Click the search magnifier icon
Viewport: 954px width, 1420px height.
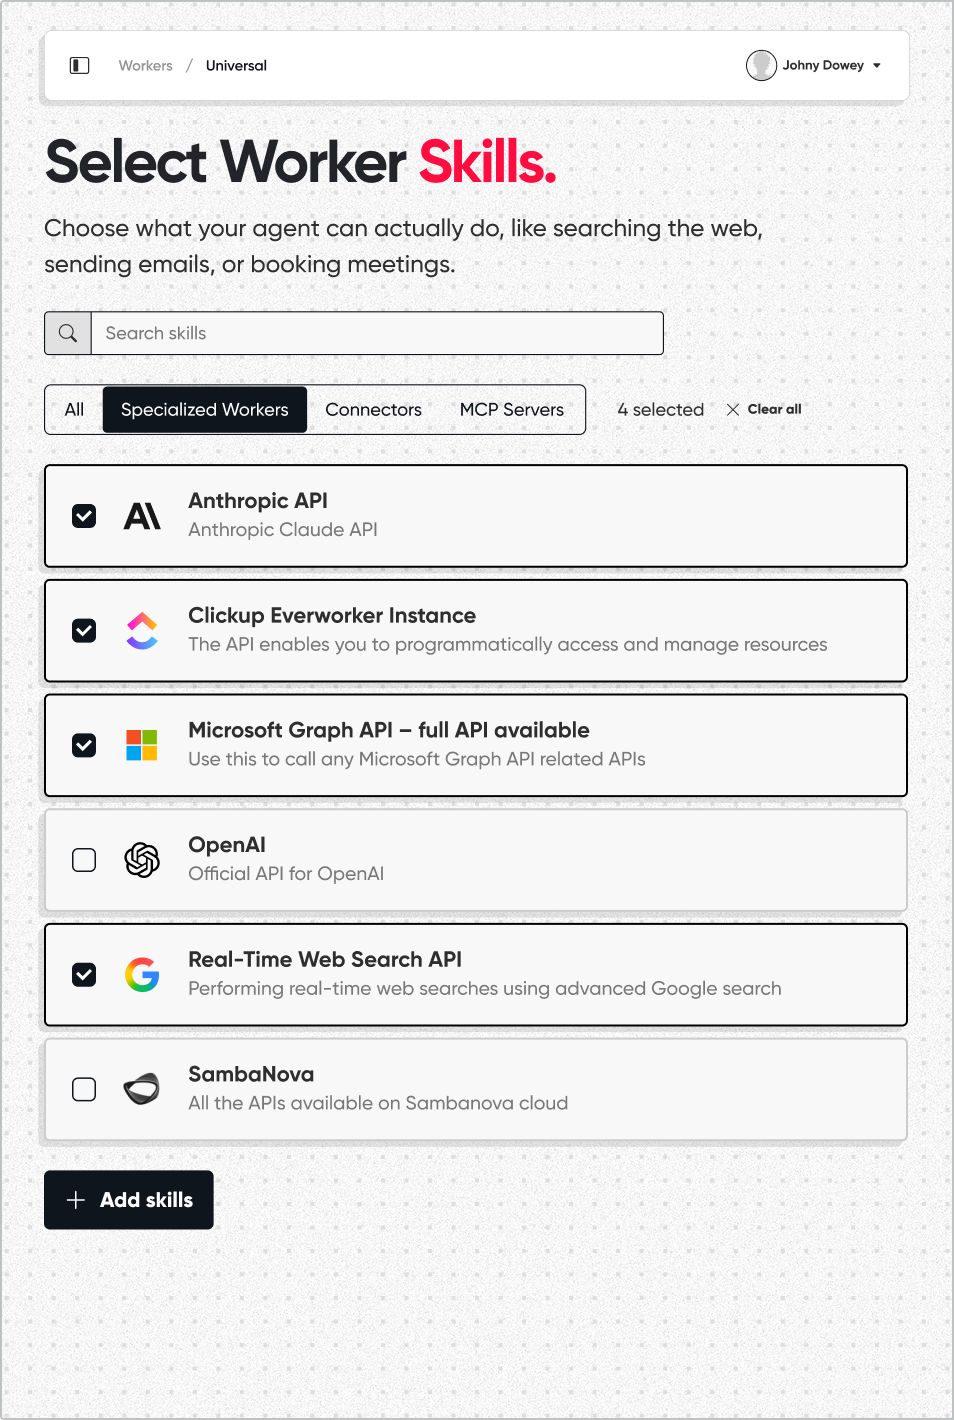68,333
